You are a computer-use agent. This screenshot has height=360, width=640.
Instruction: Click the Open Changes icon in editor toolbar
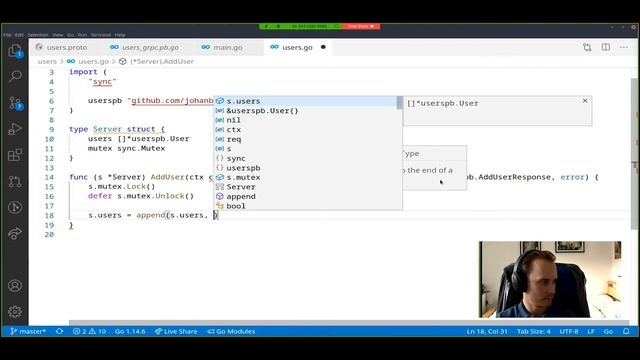pyautogui.click(x=587, y=47)
